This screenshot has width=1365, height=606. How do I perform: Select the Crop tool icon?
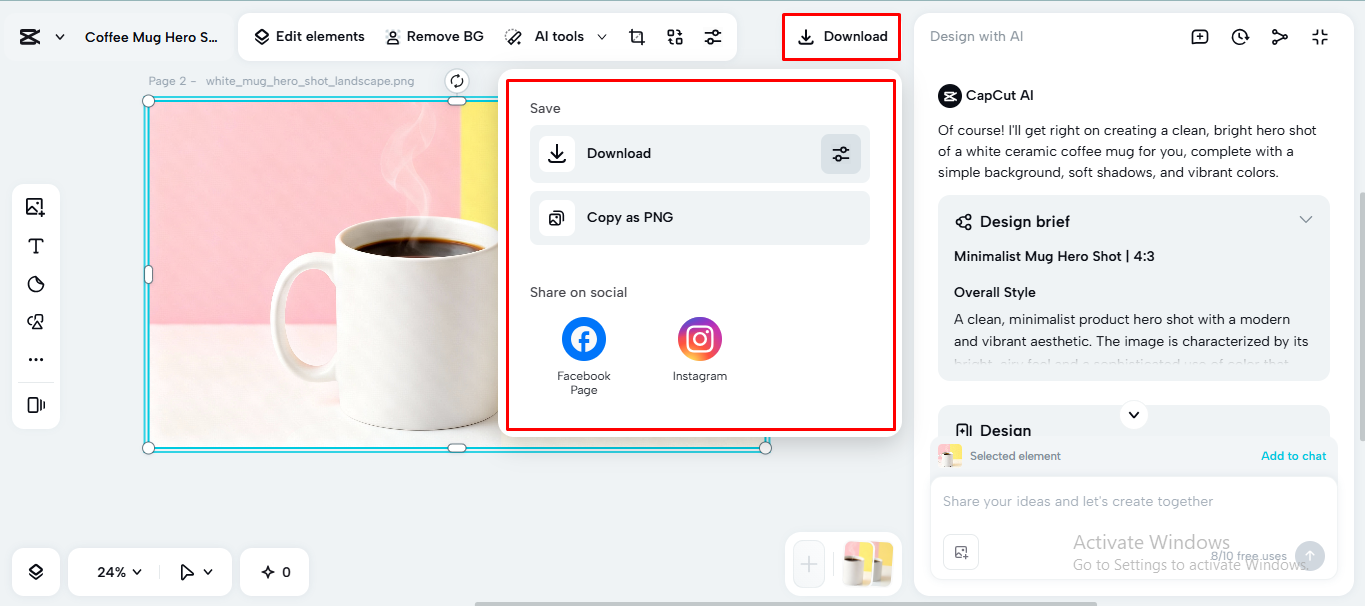point(636,37)
